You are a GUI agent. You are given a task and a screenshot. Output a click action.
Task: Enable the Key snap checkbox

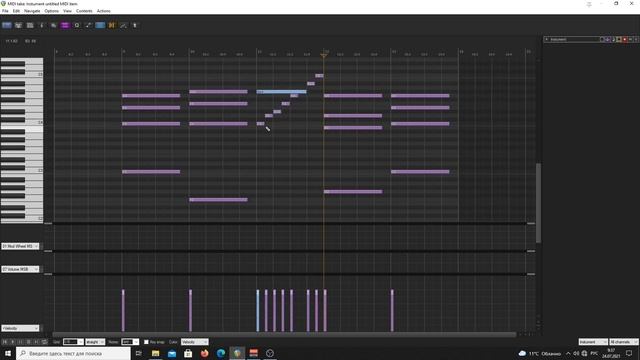(x=146, y=342)
